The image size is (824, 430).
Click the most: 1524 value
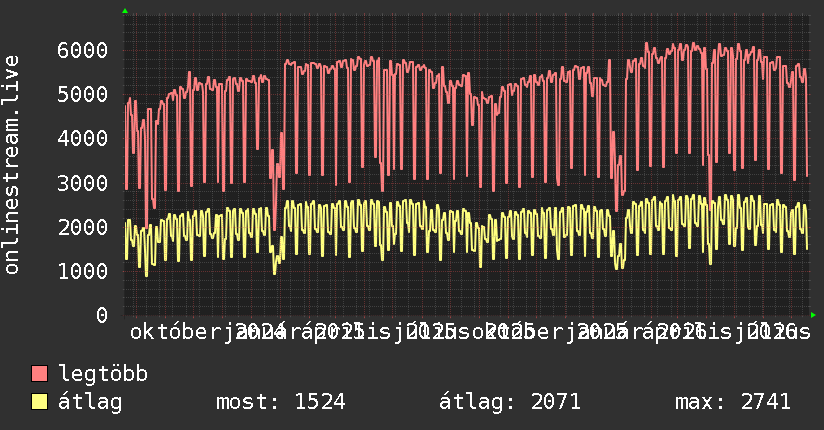tap(281, 402)
